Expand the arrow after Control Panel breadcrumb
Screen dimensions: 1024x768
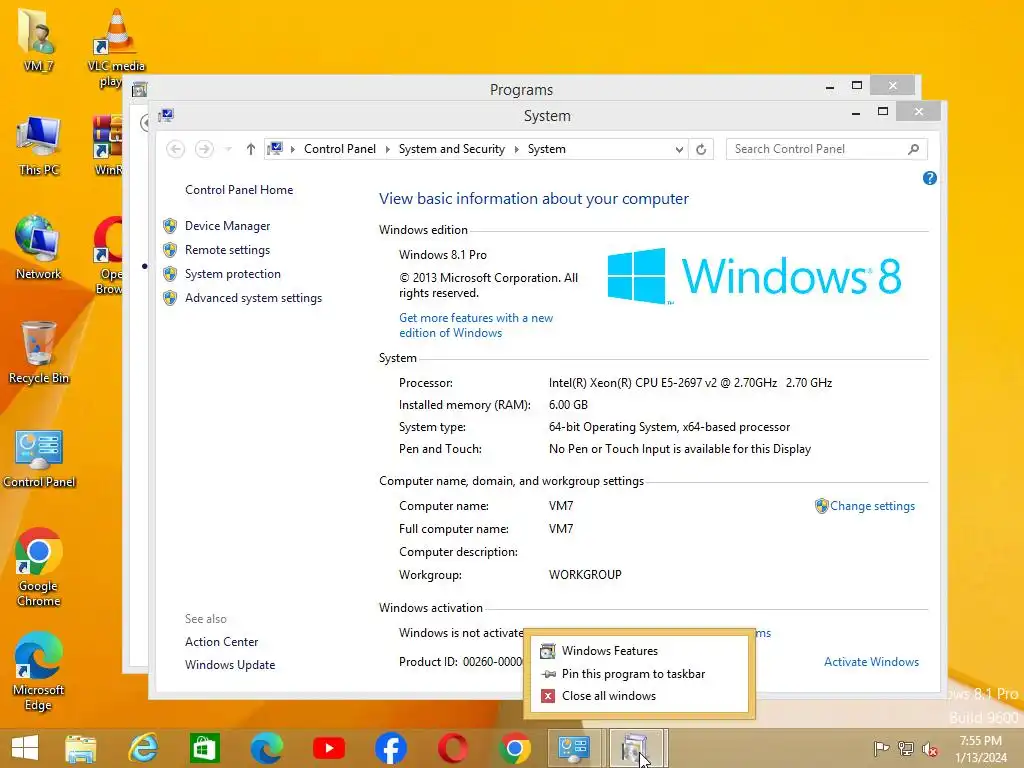point(387,150)
